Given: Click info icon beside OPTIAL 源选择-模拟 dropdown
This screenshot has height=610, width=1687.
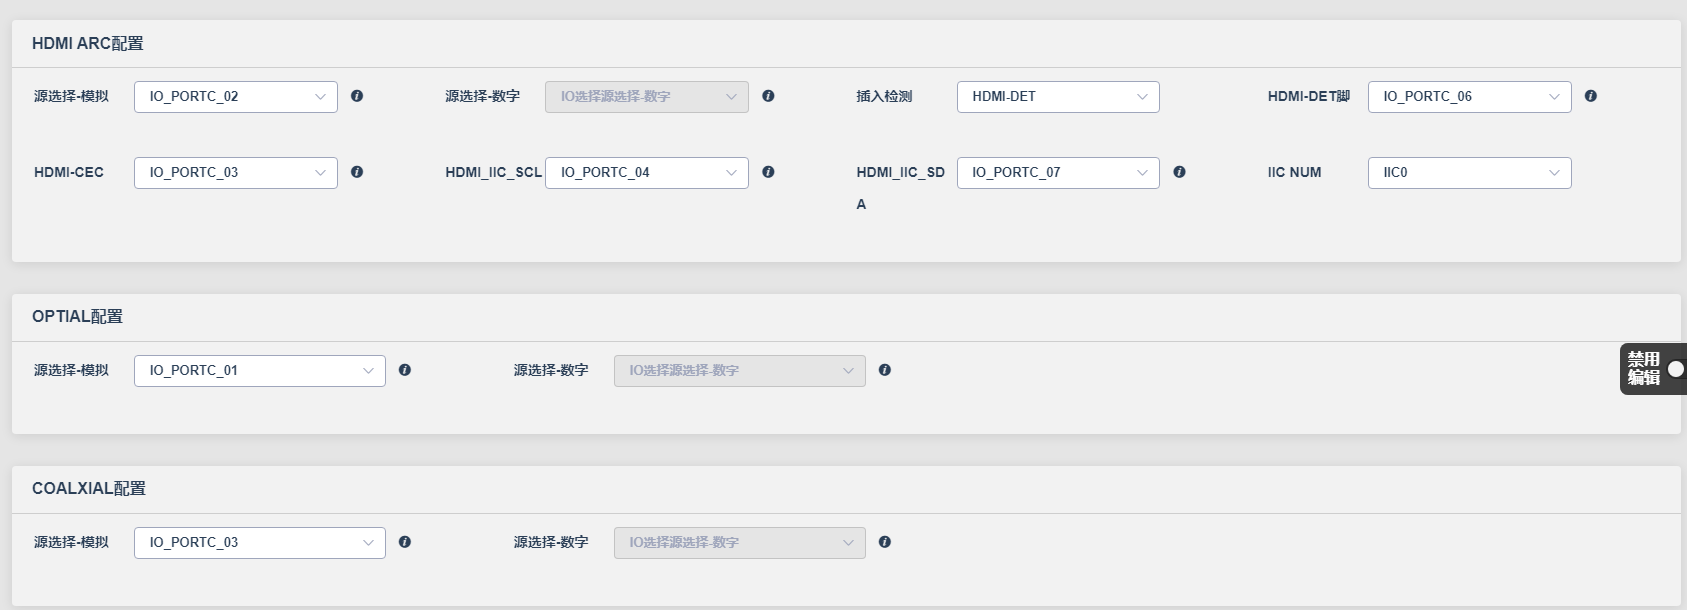Looking at the screenshot, I should click(x=405, y=370).
